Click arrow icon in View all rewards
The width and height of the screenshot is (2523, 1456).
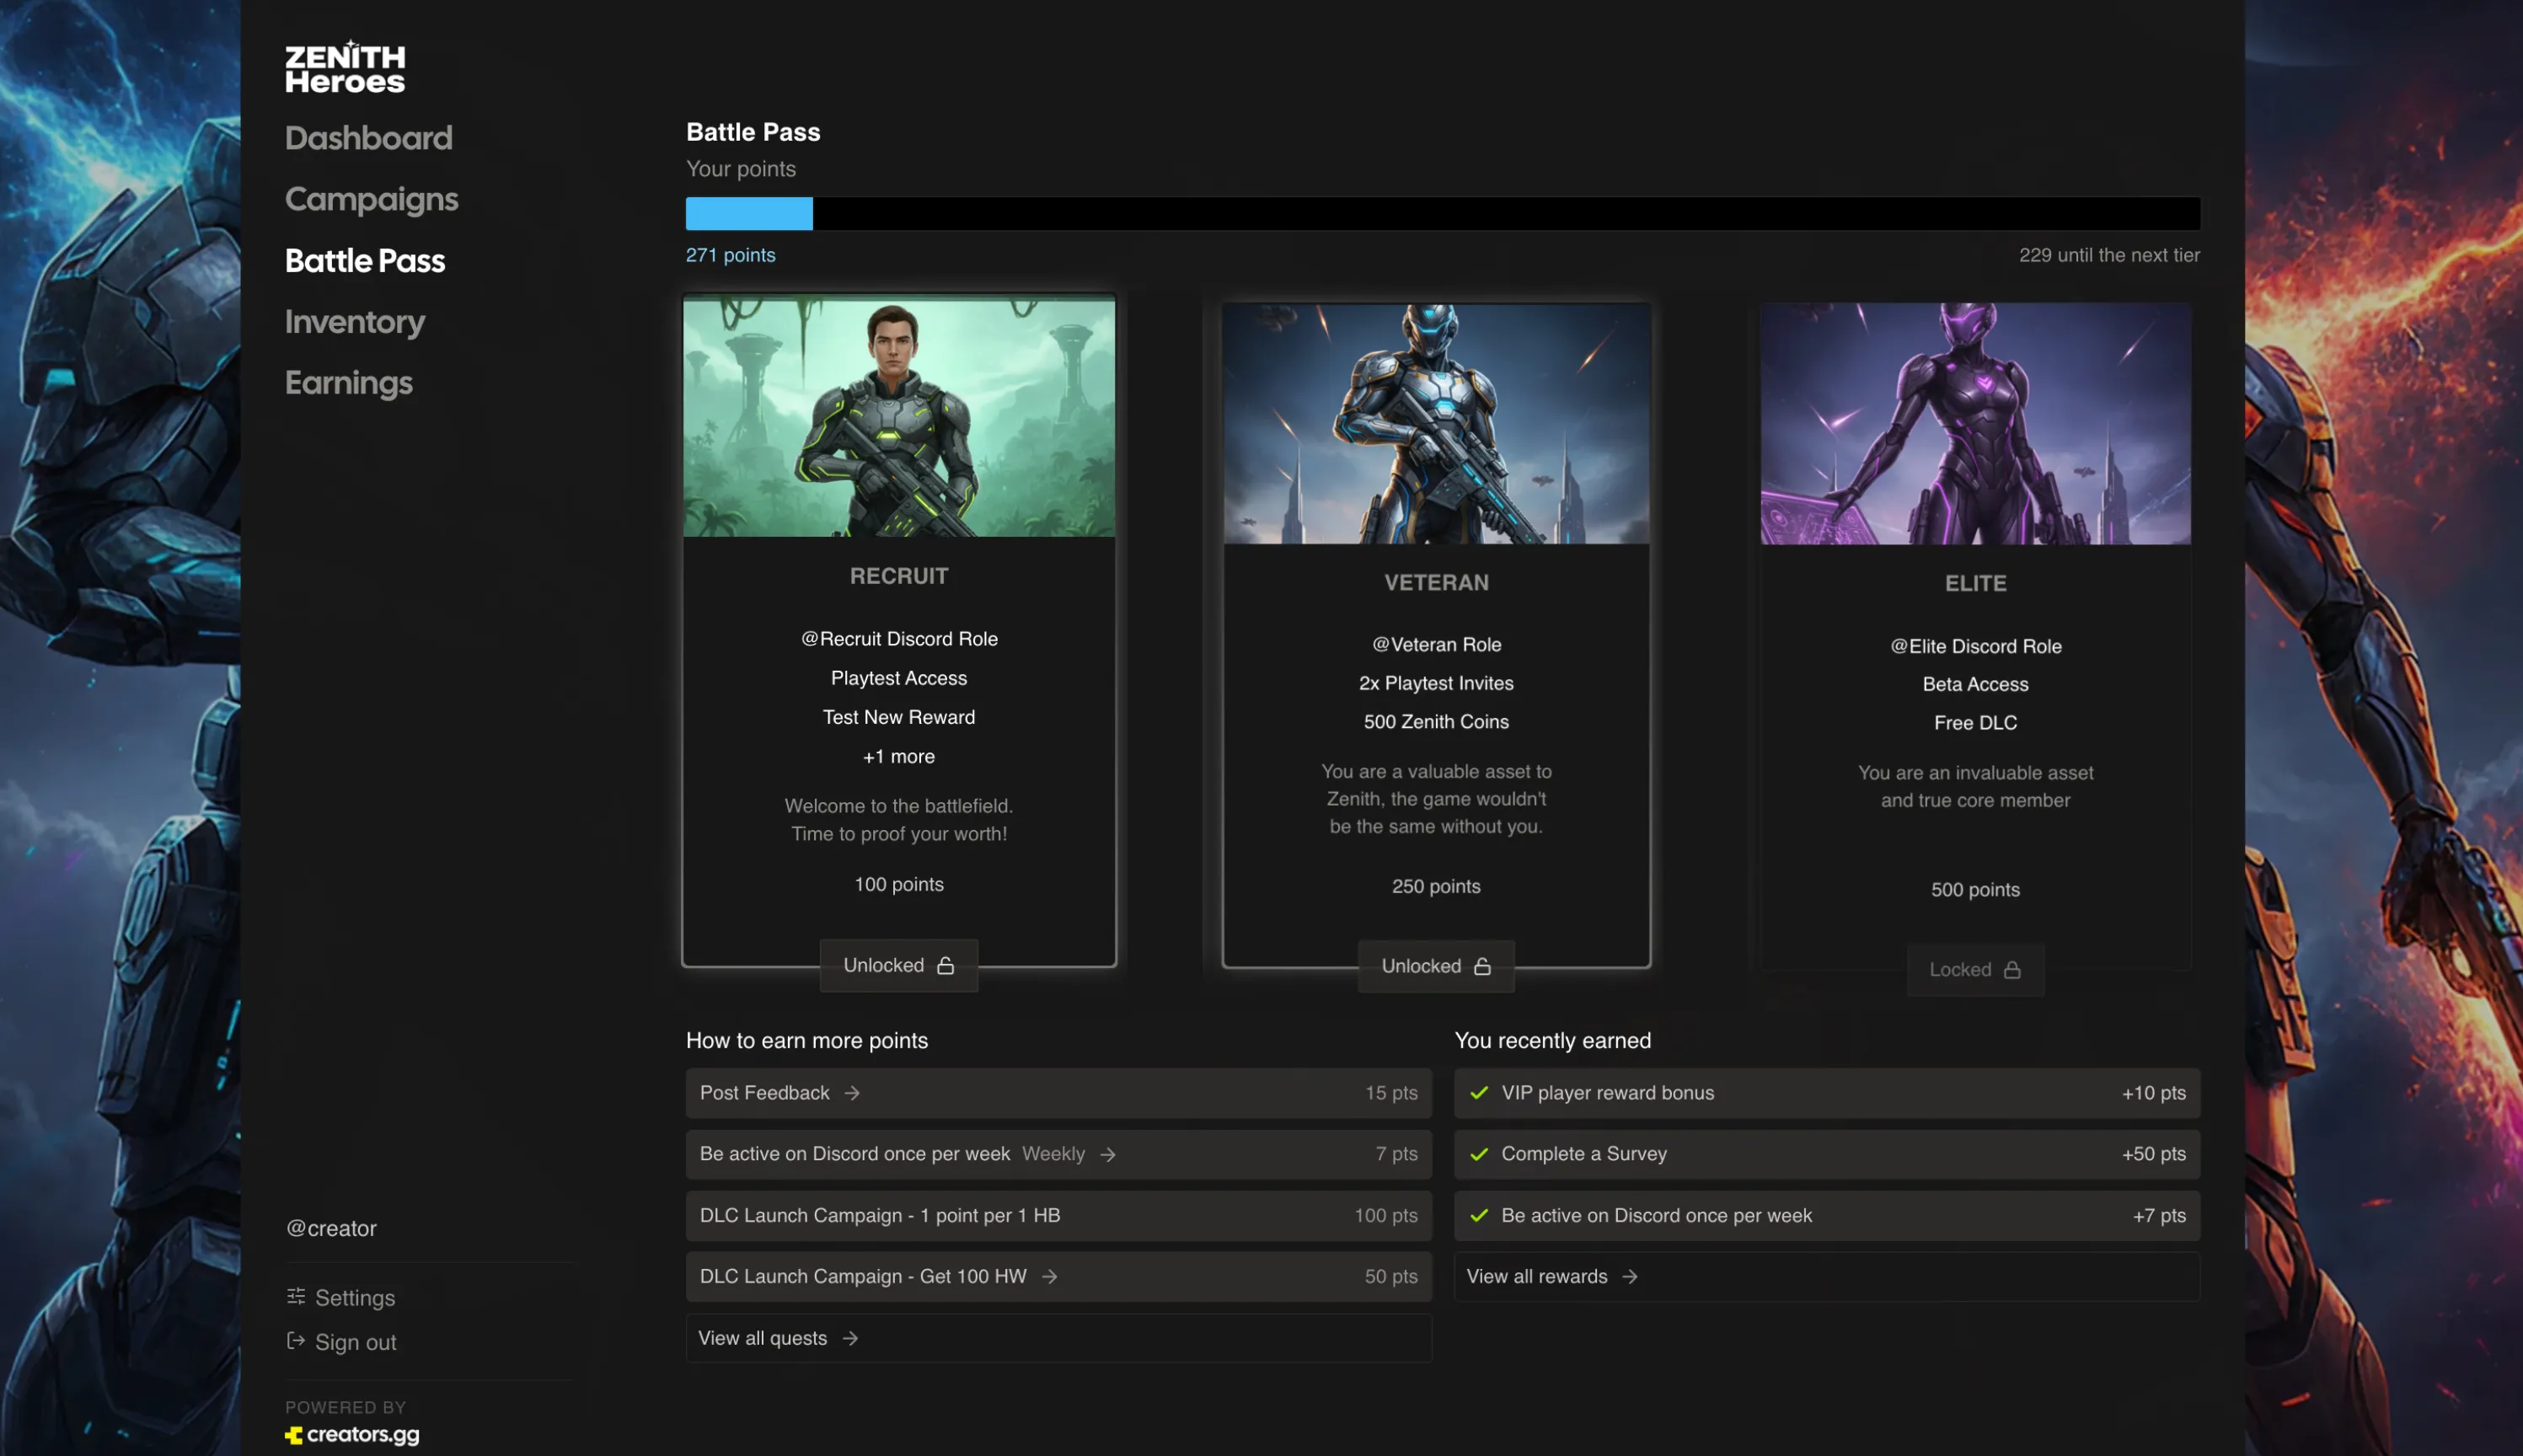(x=1629, y=1277)
